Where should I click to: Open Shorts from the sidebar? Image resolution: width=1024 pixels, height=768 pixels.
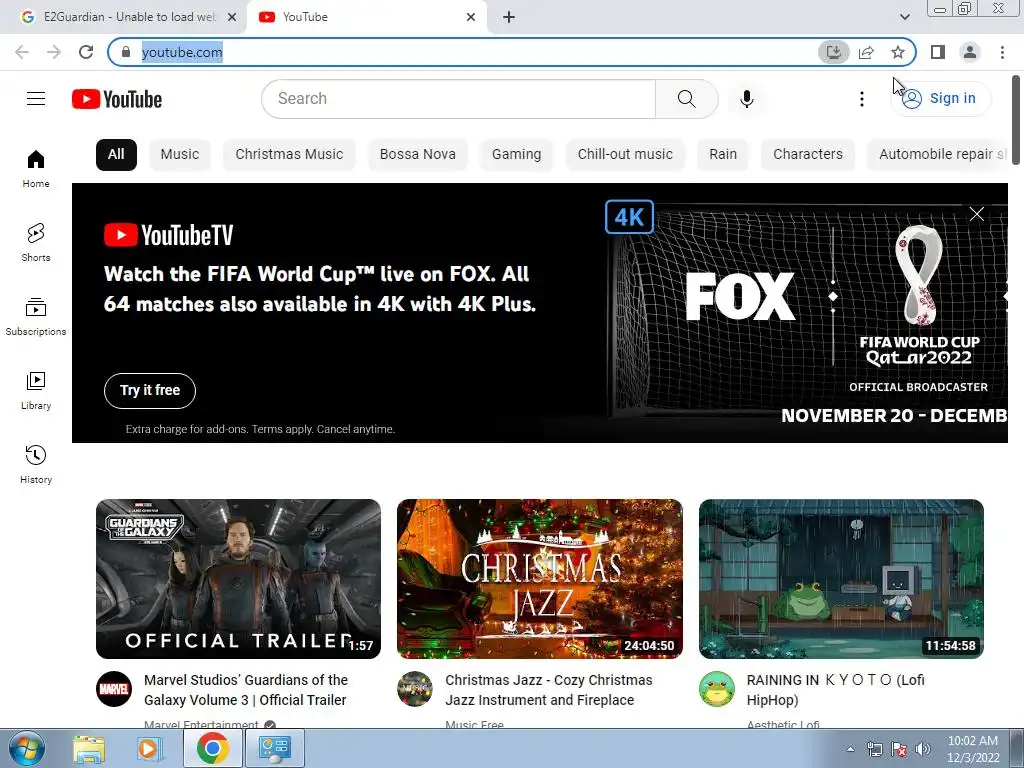(36, 242)
